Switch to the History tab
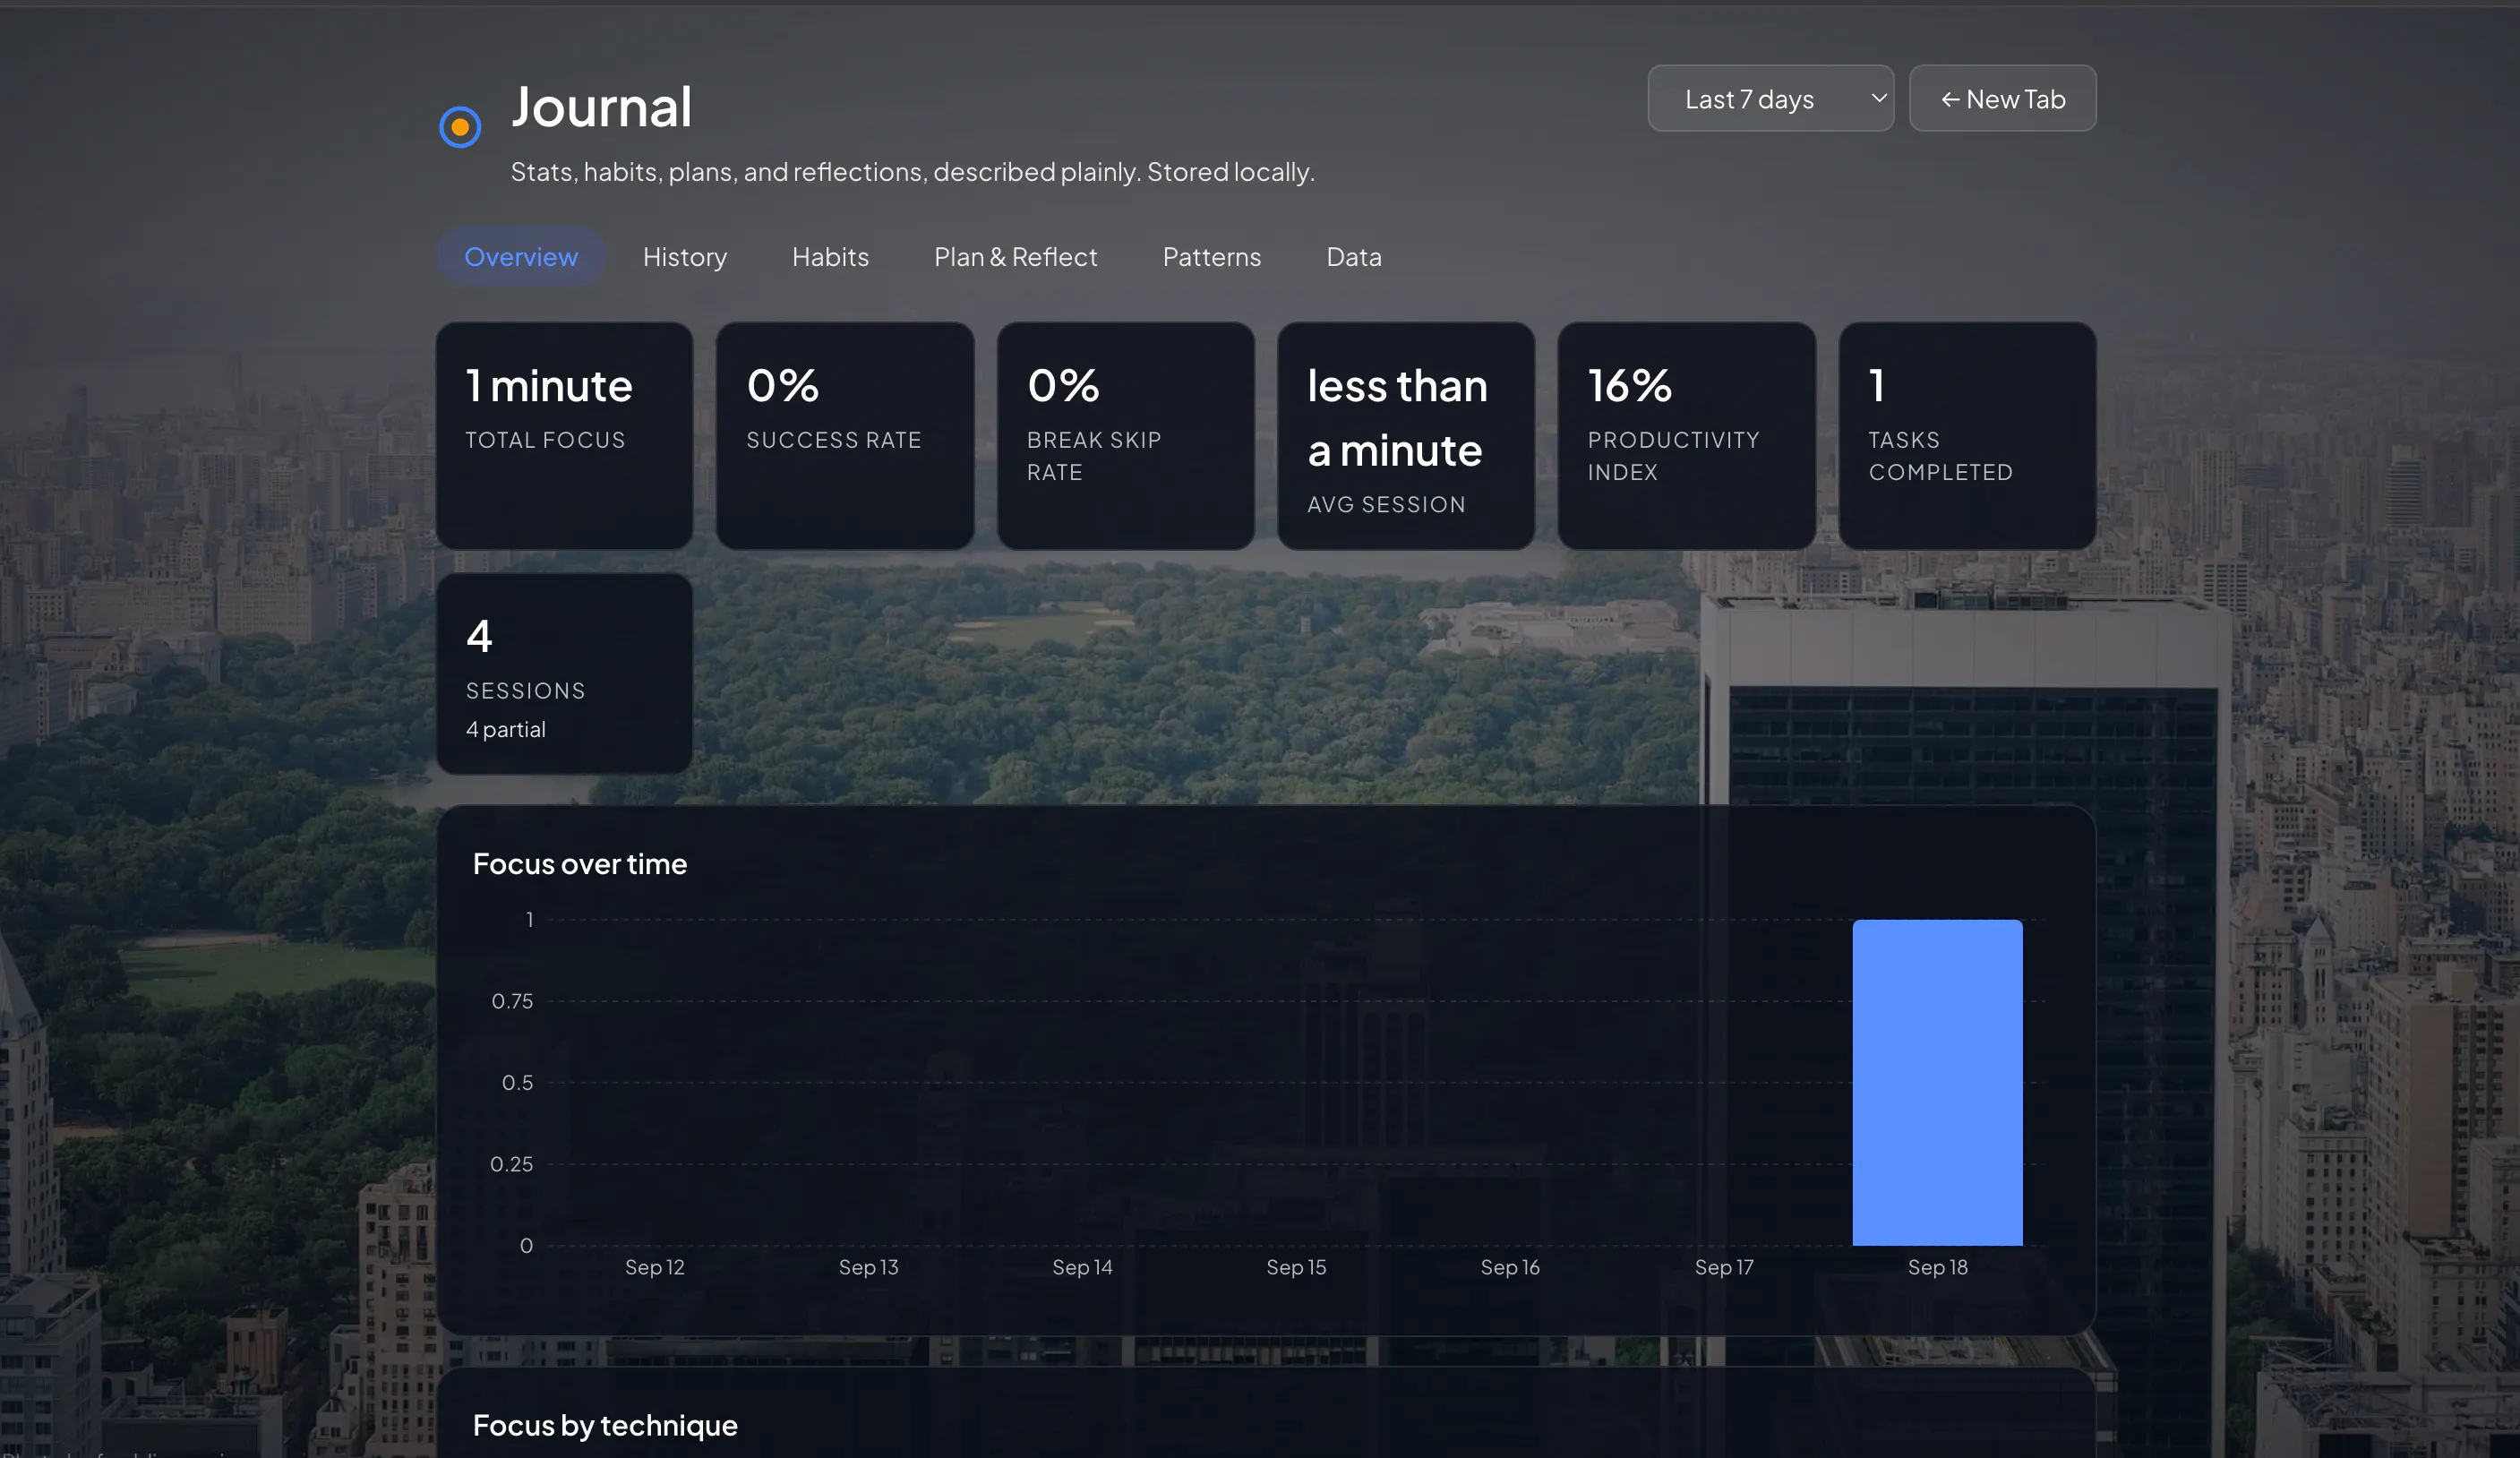This screenshot has width=2520, height=1458. [x=685, y=257]
